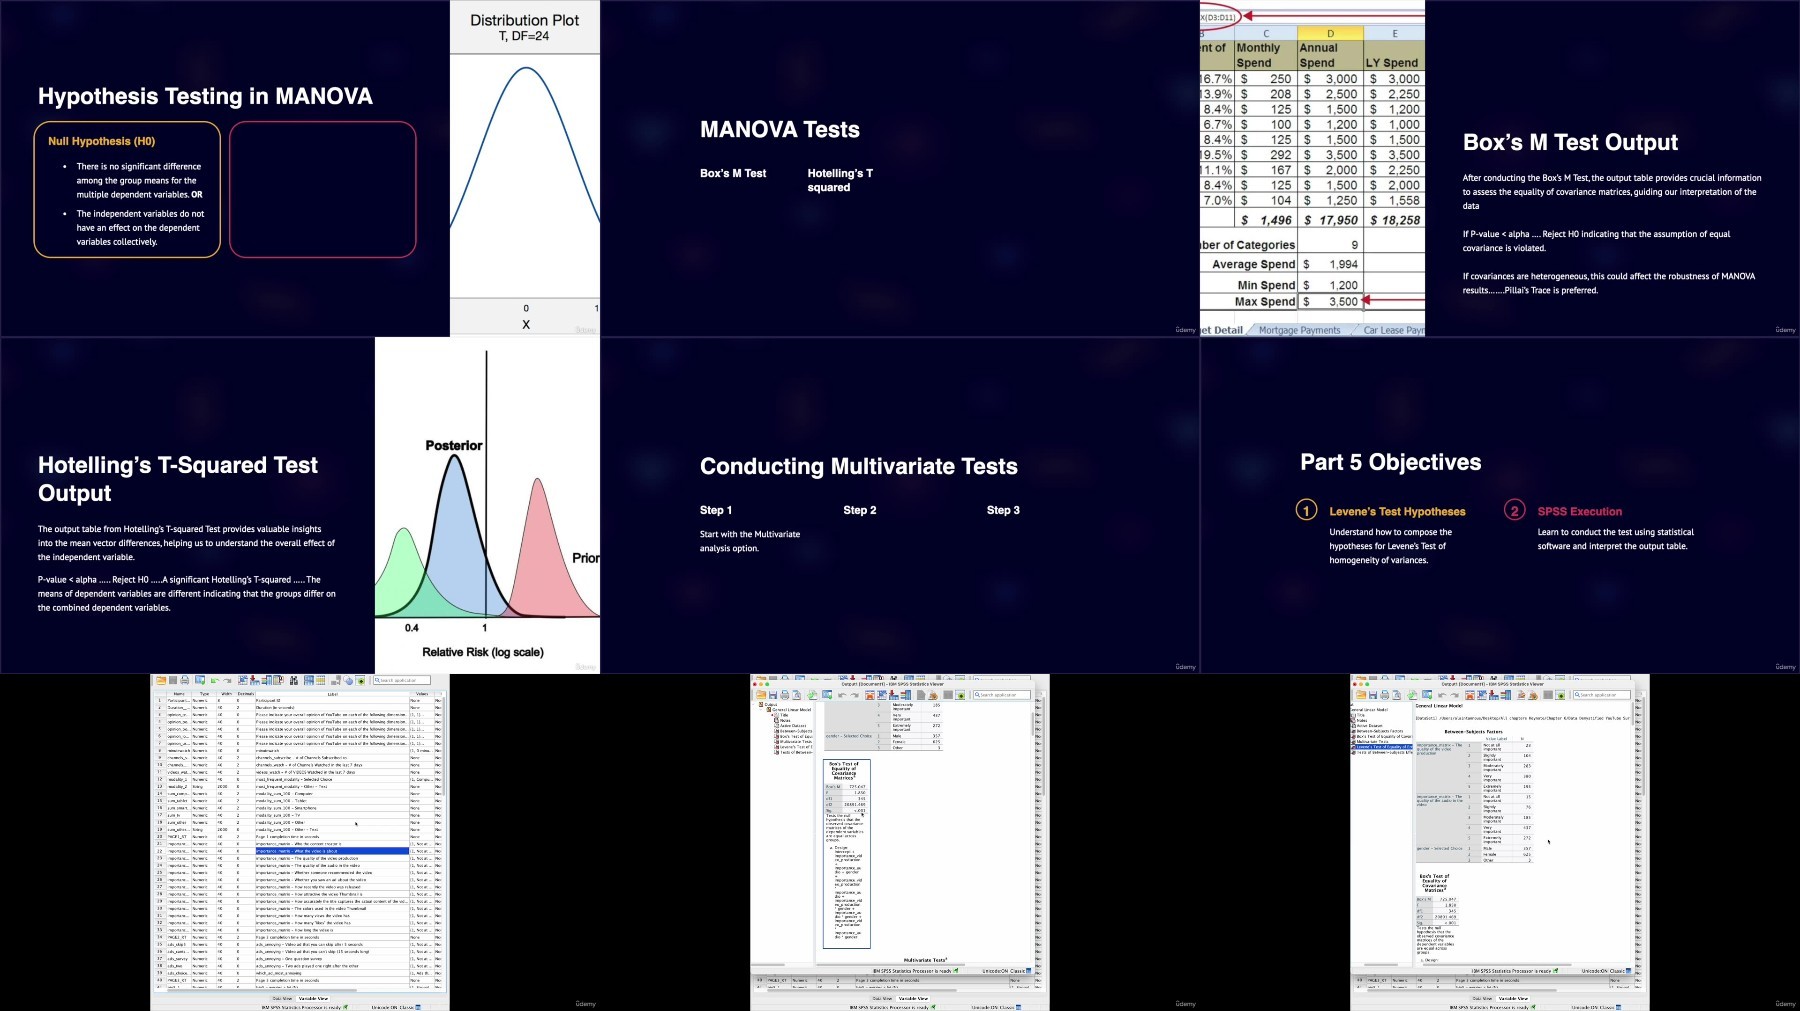The height and width of the screenshot is (1011, 1800).
Task: Save icon in viewer showing Between-Subjects Factors
Action: coord(1373,695)
